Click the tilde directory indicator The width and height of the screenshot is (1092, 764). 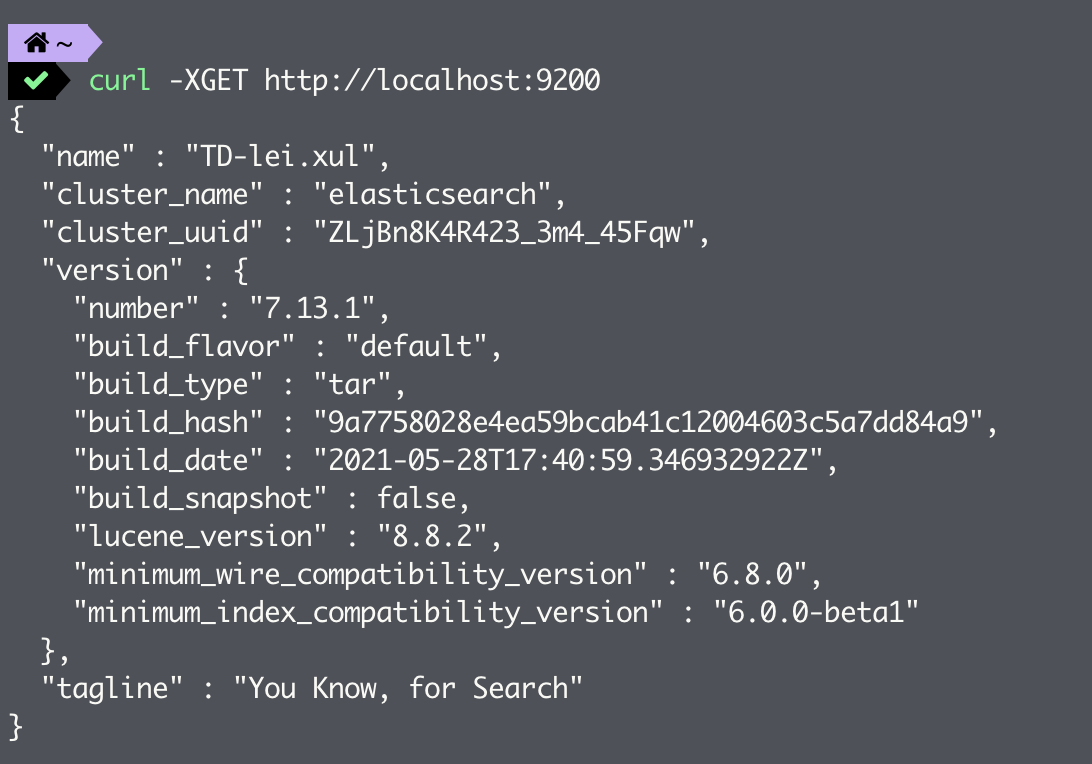(x=64, y=46)
